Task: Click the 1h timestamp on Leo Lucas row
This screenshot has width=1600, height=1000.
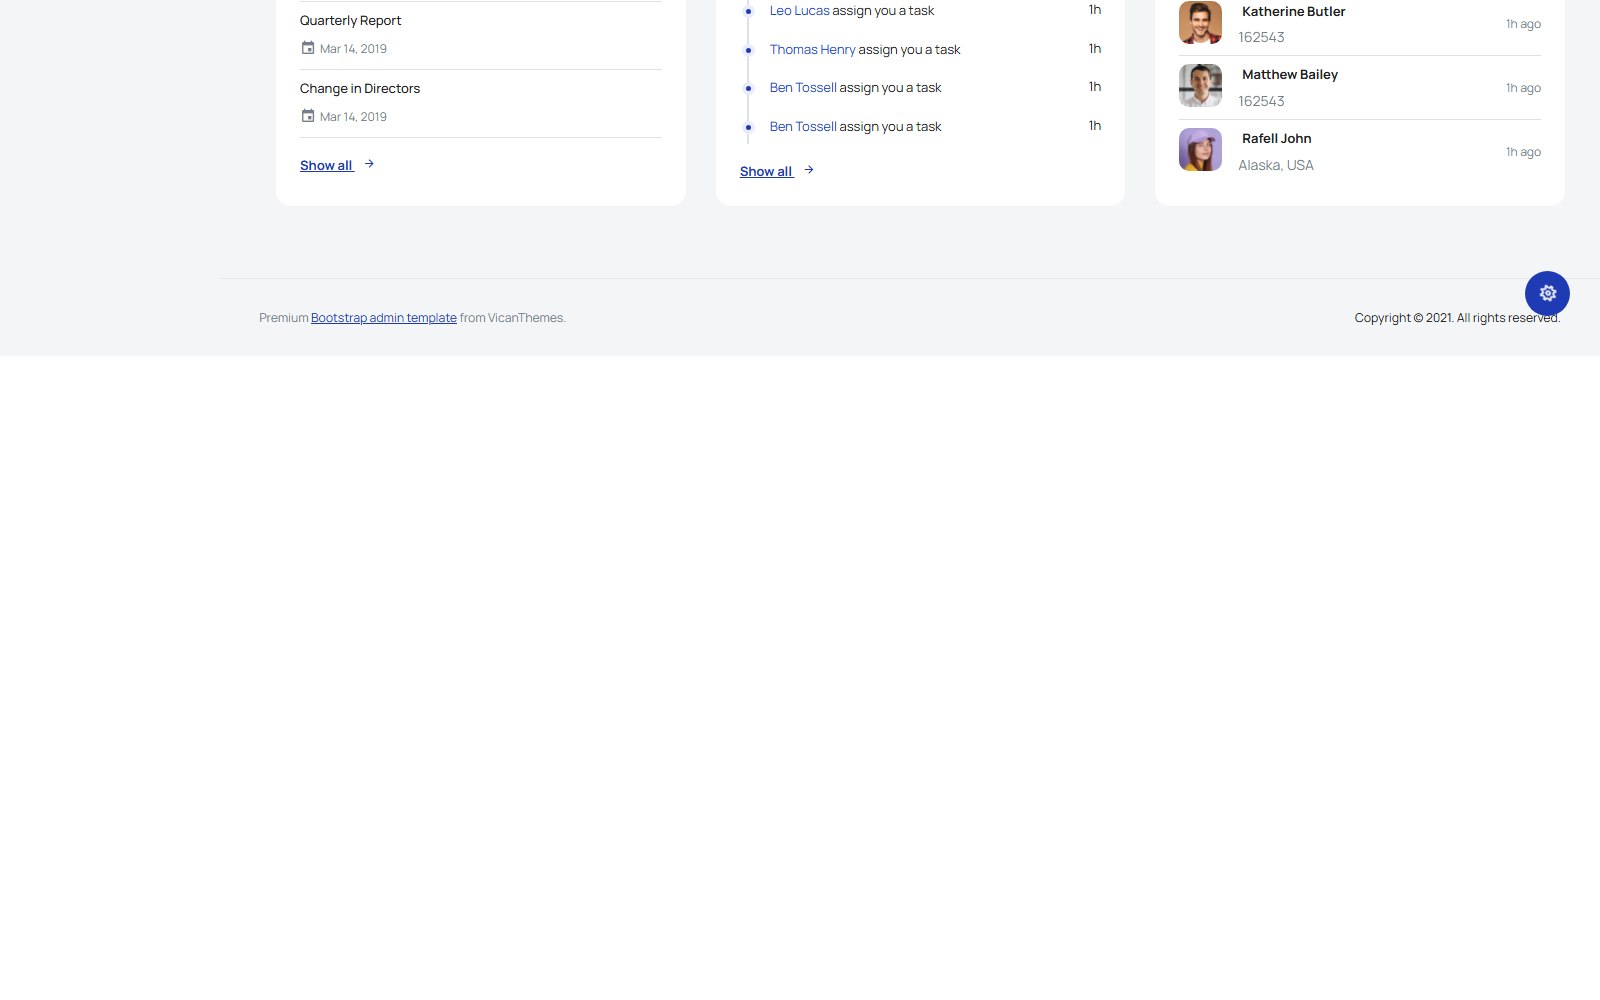Action: (x=1095, y=10)
